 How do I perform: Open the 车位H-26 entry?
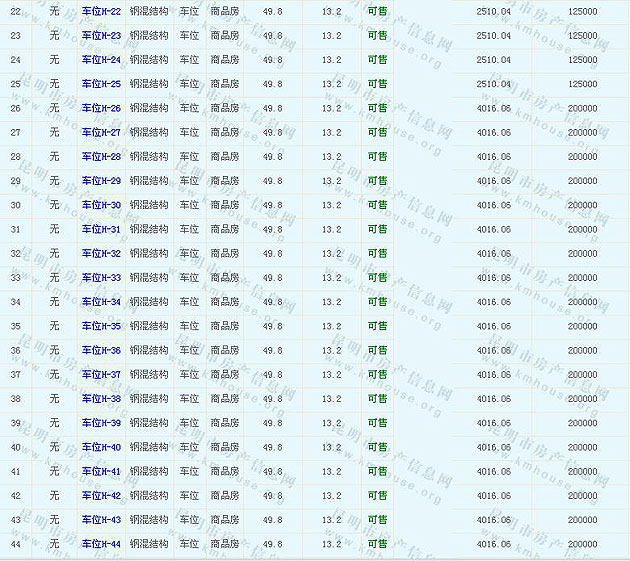coord(101,108)
